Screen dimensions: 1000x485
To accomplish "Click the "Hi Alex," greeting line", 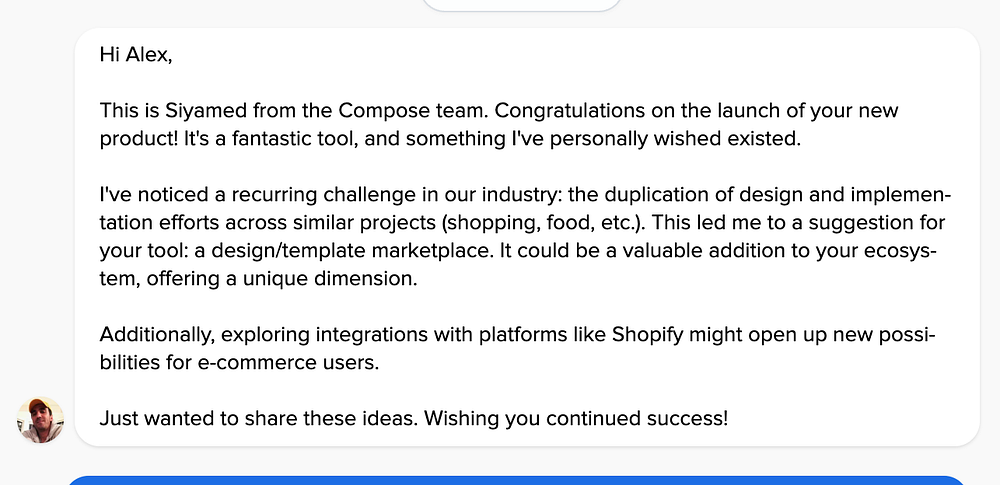I will coord(136,54).
